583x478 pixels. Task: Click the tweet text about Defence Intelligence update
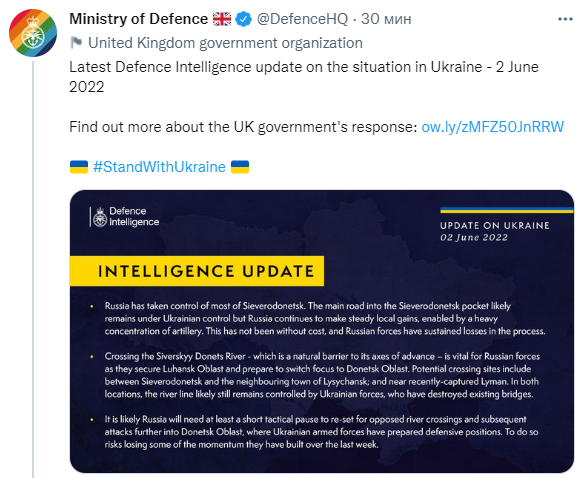pos(304,77)
